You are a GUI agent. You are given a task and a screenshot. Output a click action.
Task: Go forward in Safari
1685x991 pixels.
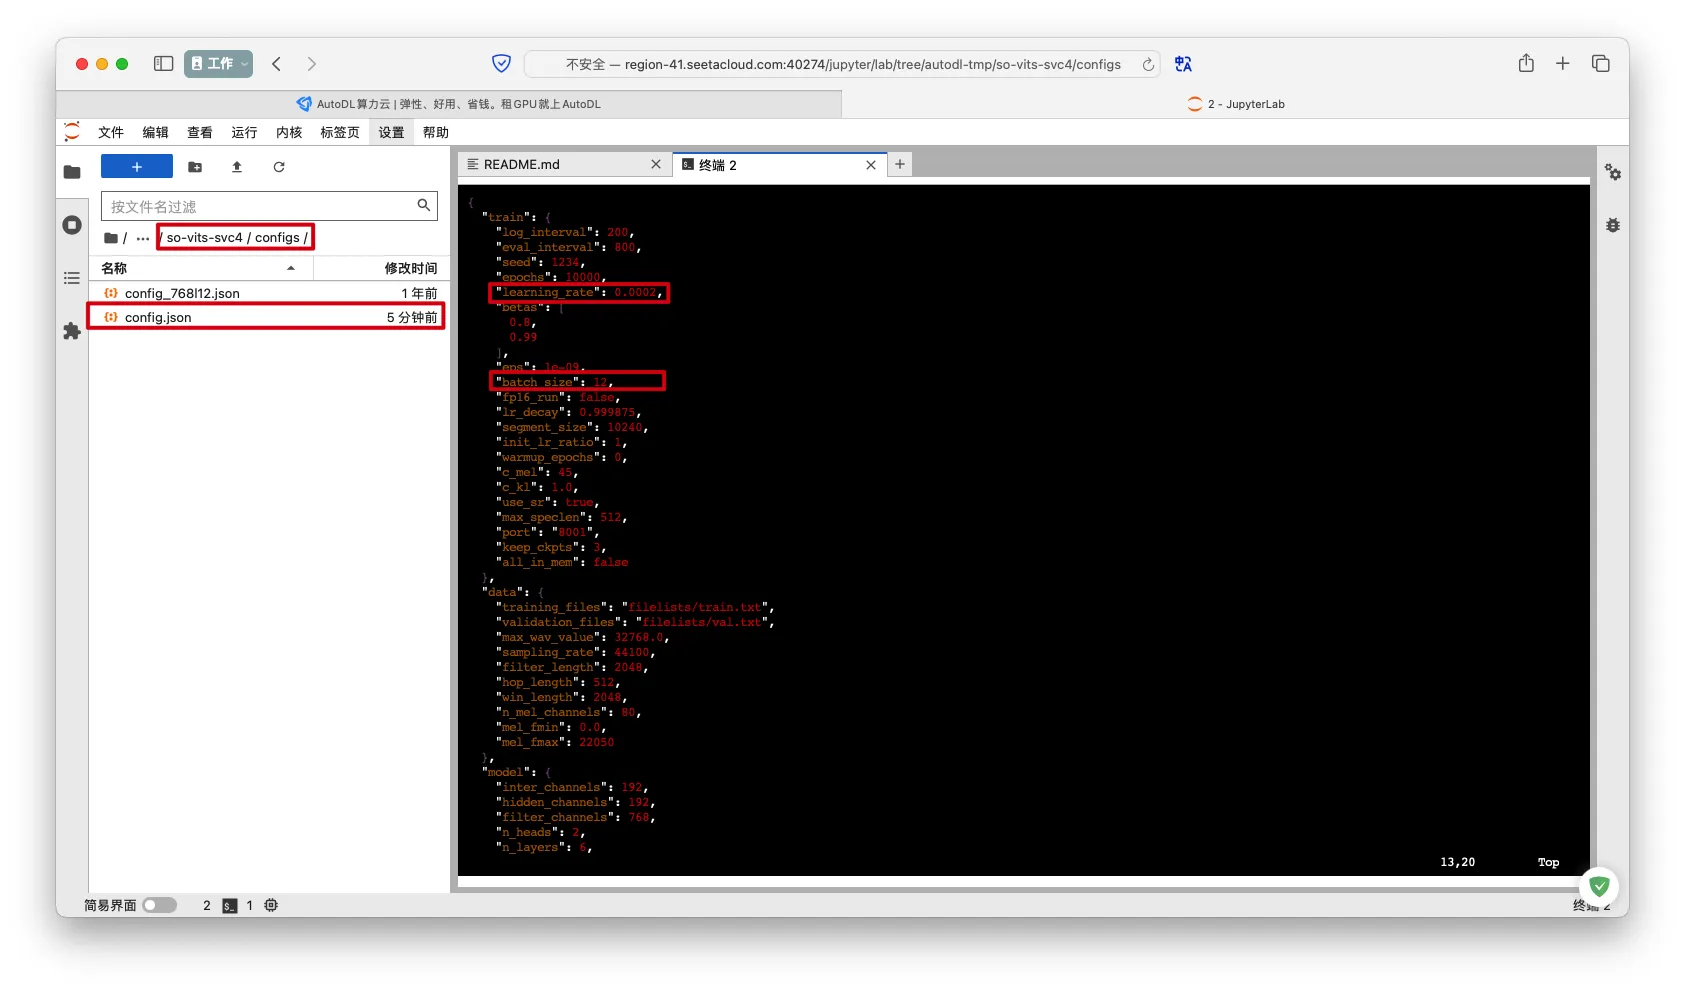[x=312, y=64]
